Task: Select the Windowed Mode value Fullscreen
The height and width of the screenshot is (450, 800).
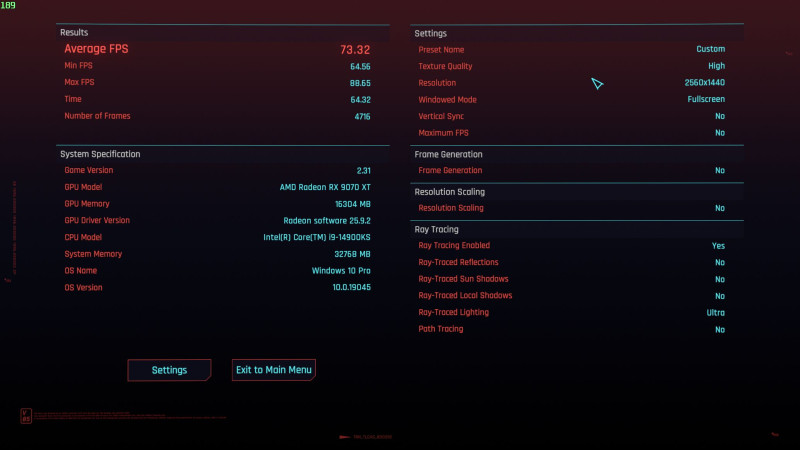Action: coord(706,99)
